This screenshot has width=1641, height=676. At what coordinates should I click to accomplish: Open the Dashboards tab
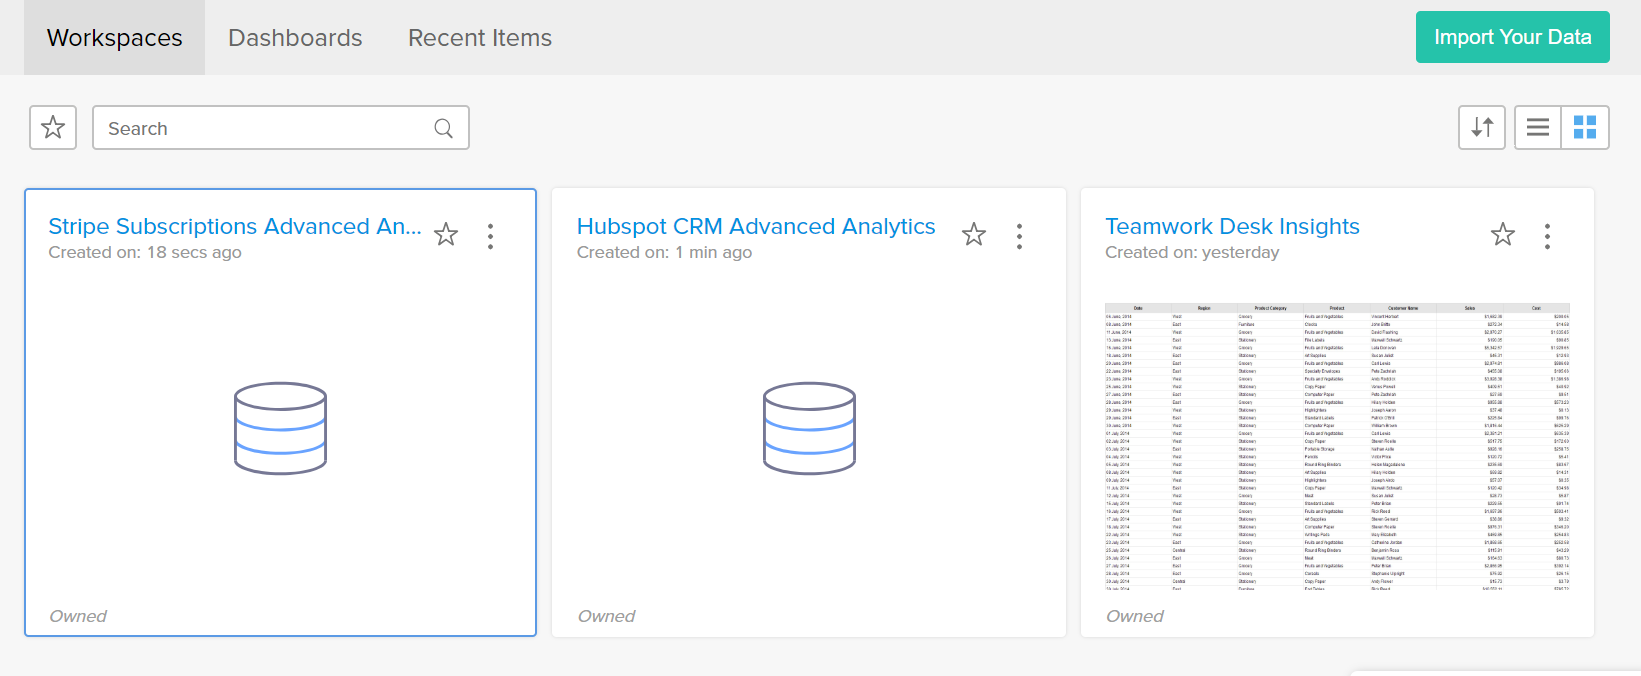295,38
